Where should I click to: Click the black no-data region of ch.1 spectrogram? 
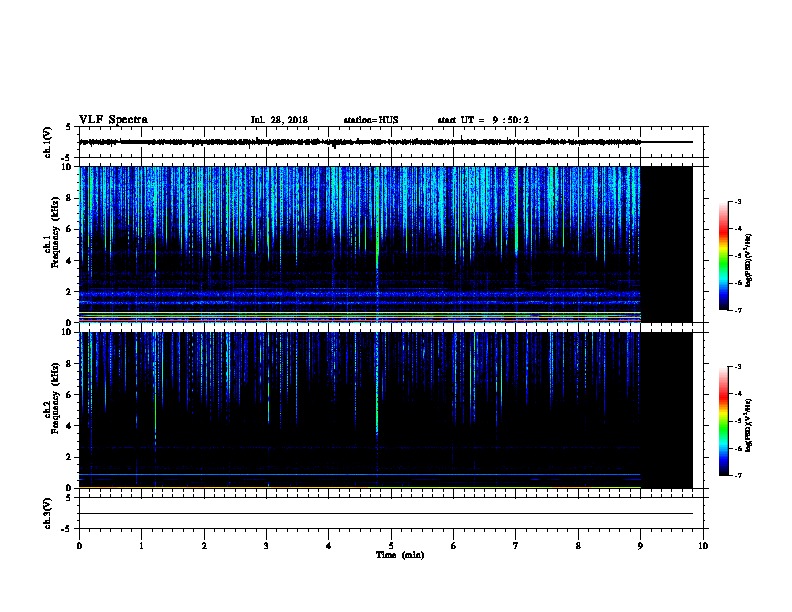(667, 244)
